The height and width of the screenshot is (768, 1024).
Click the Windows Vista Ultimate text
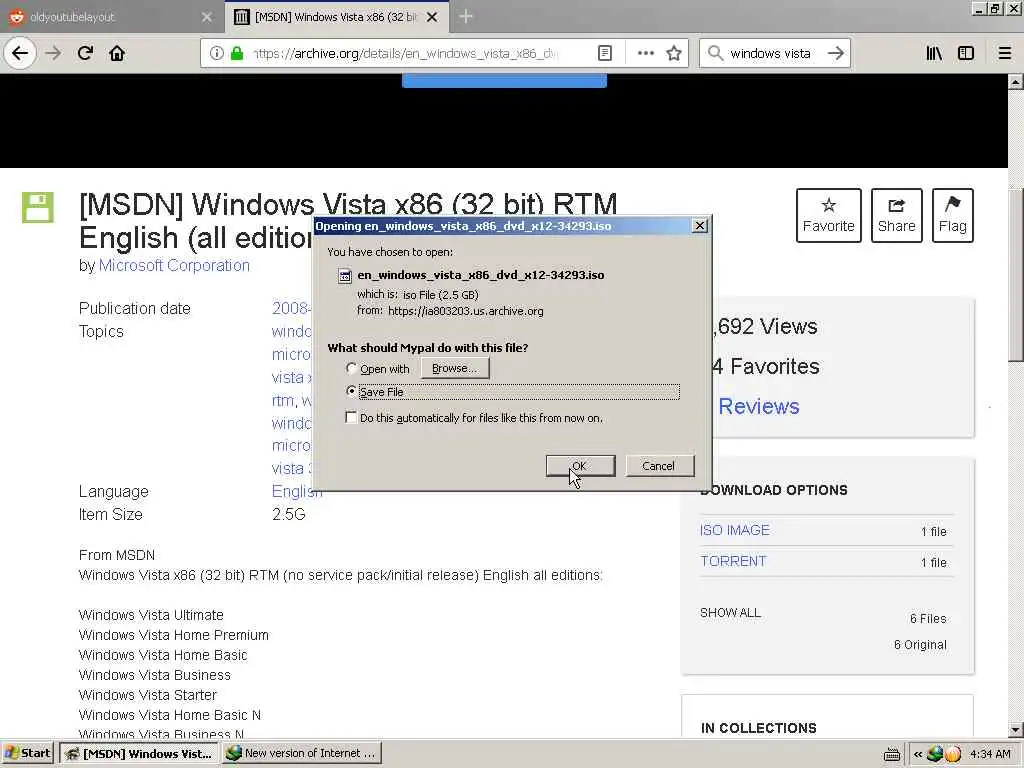pos(151,615)
